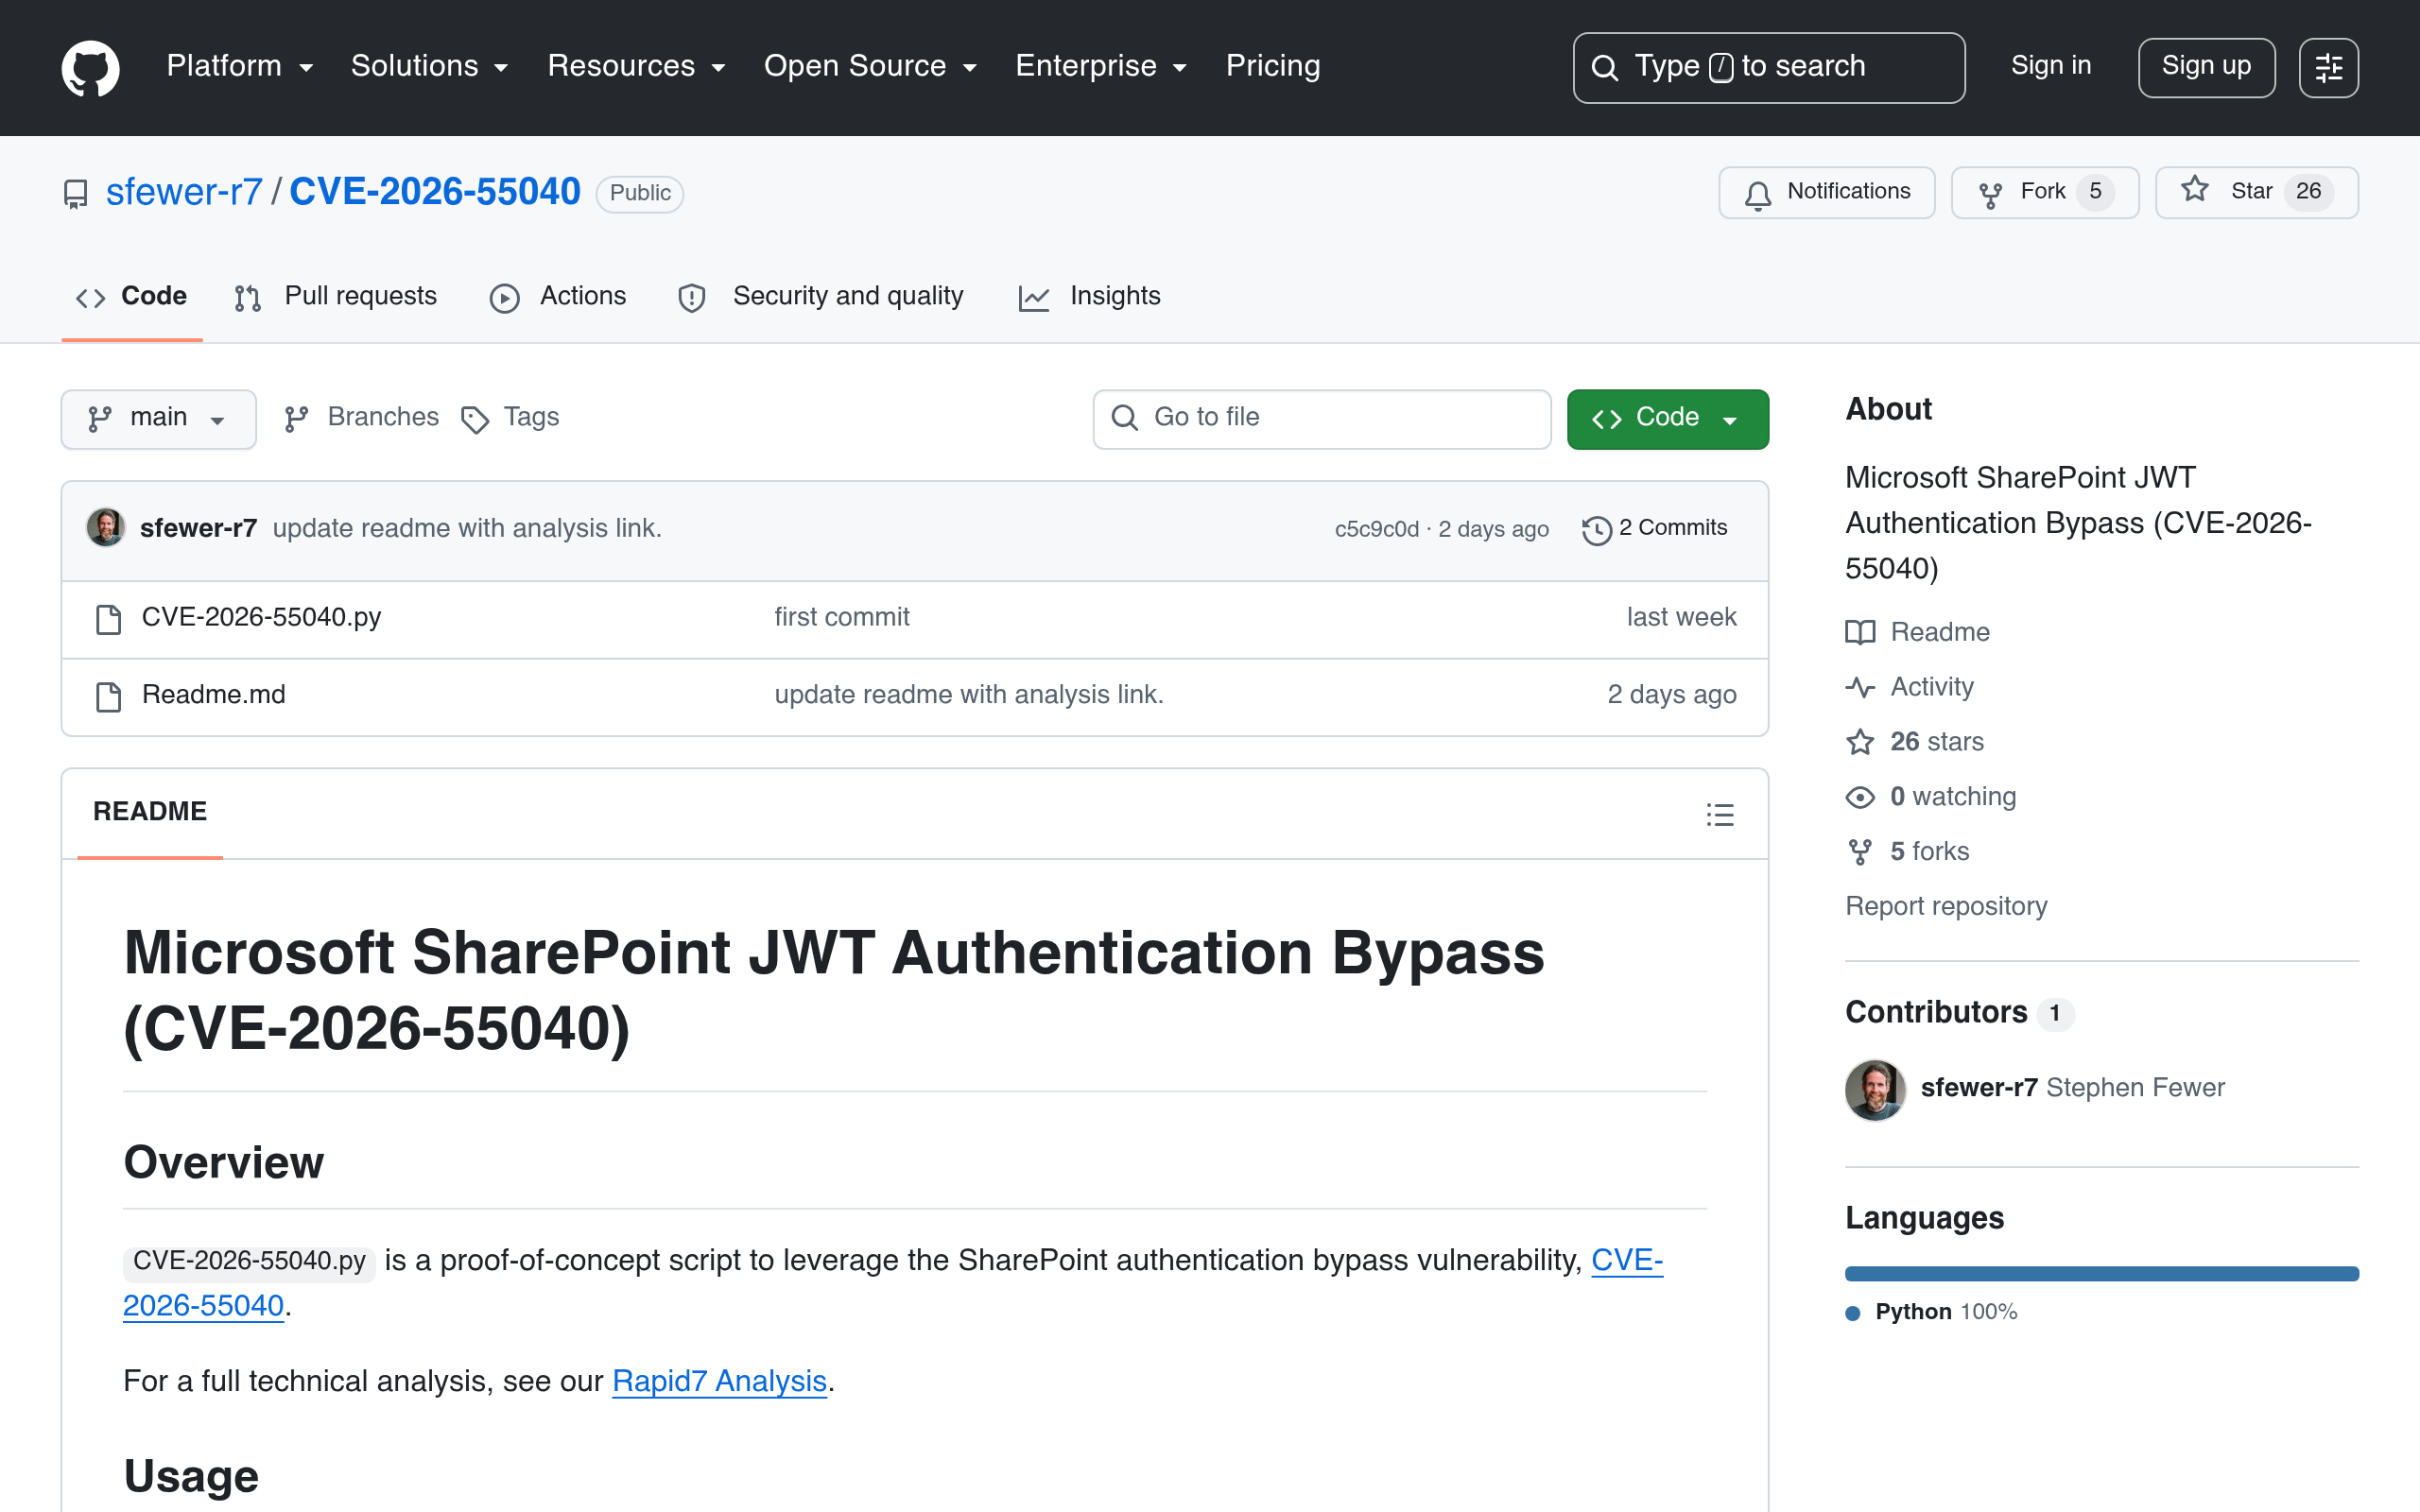The height and width of the screenshot is (1512, 2420).
Task: Click the book icon beside Readme
Action: click(1860, 632)
